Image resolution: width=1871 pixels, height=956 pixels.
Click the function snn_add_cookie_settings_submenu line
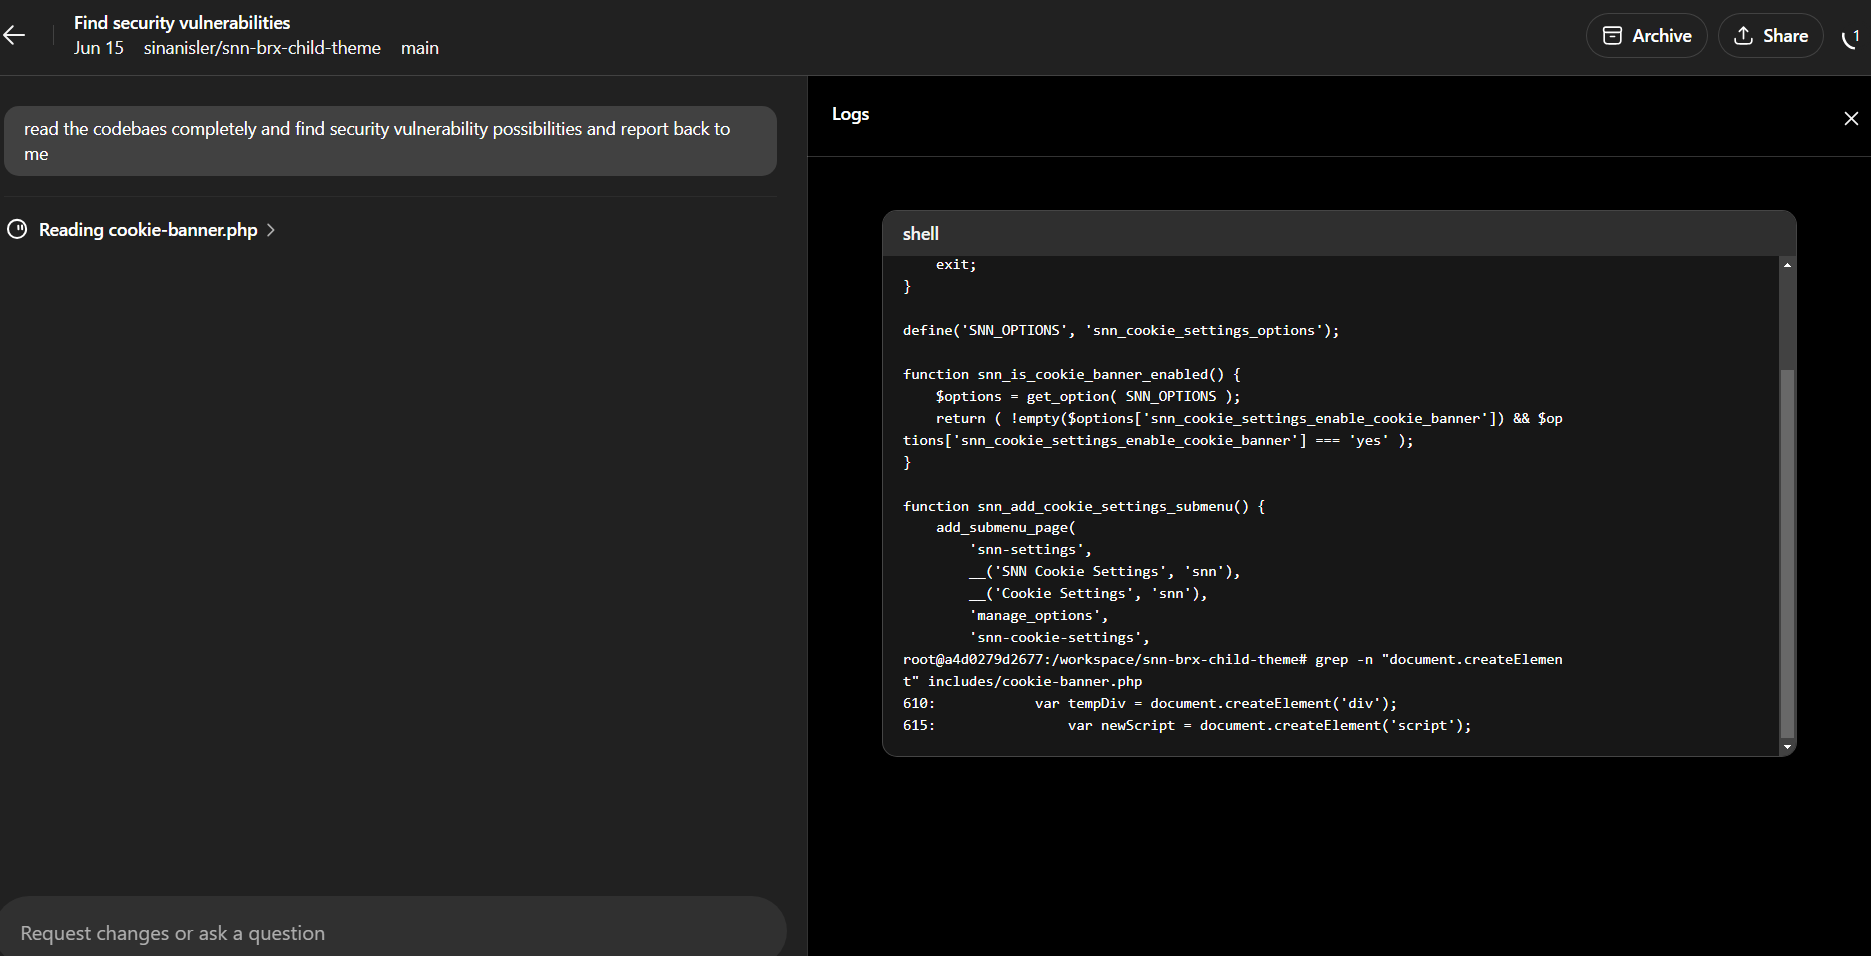tap(1084, 506)
